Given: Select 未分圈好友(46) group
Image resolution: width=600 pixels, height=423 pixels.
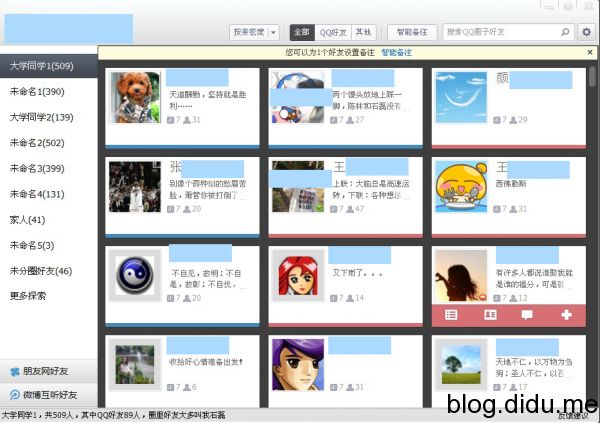Looking at the screenshot, I should tap(49, 271).
